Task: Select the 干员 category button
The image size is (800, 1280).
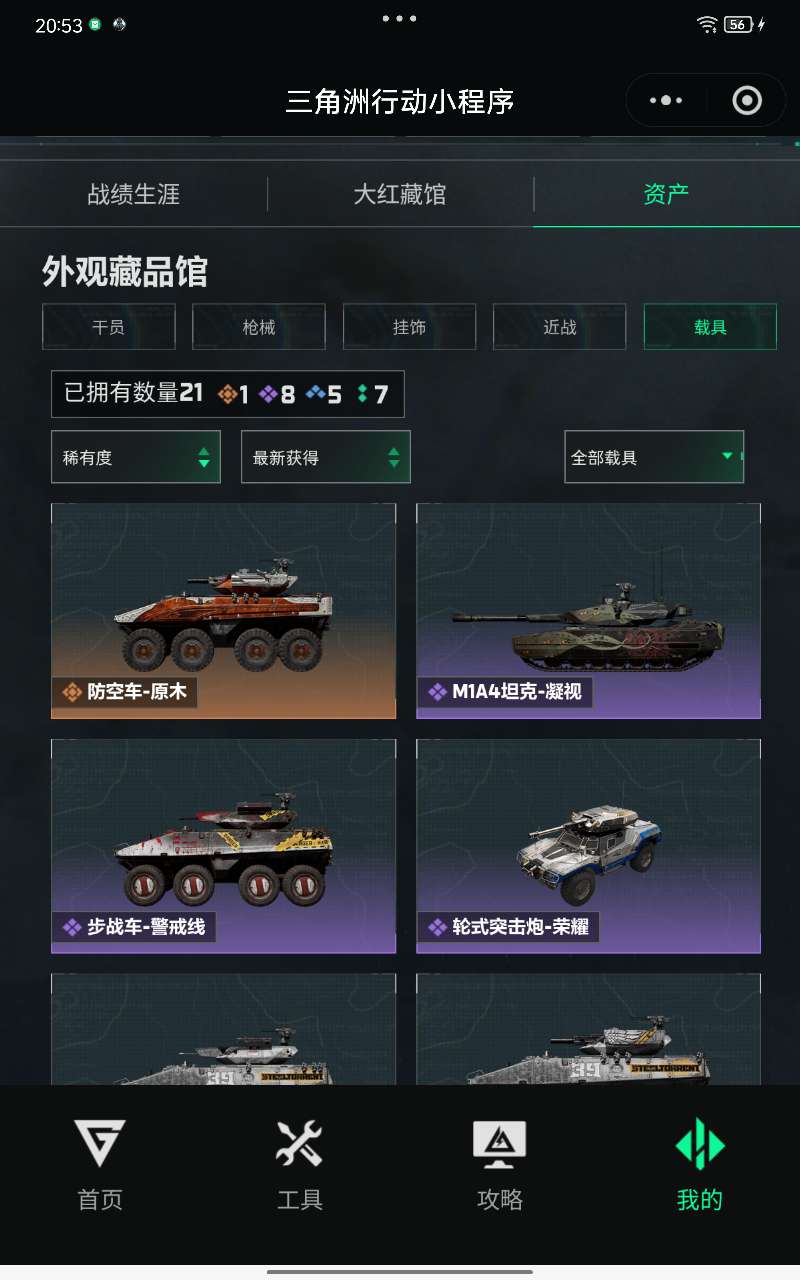Action: coord(109,327)
